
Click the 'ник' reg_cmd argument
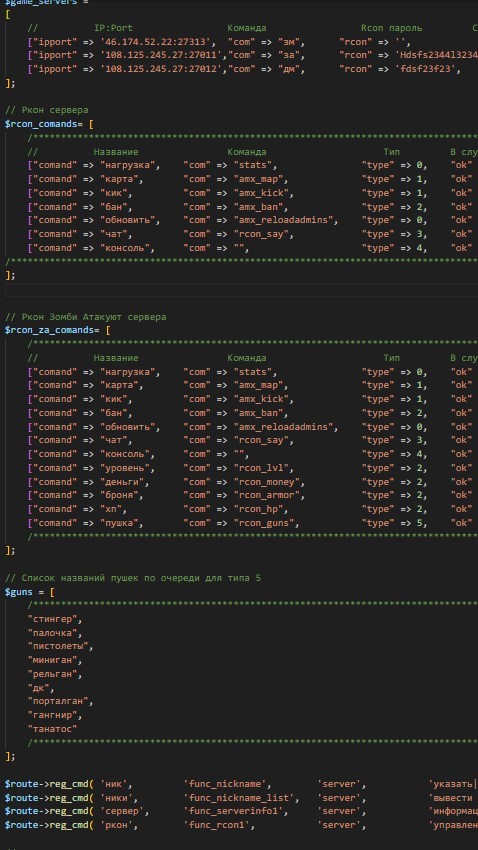(114, 784)
